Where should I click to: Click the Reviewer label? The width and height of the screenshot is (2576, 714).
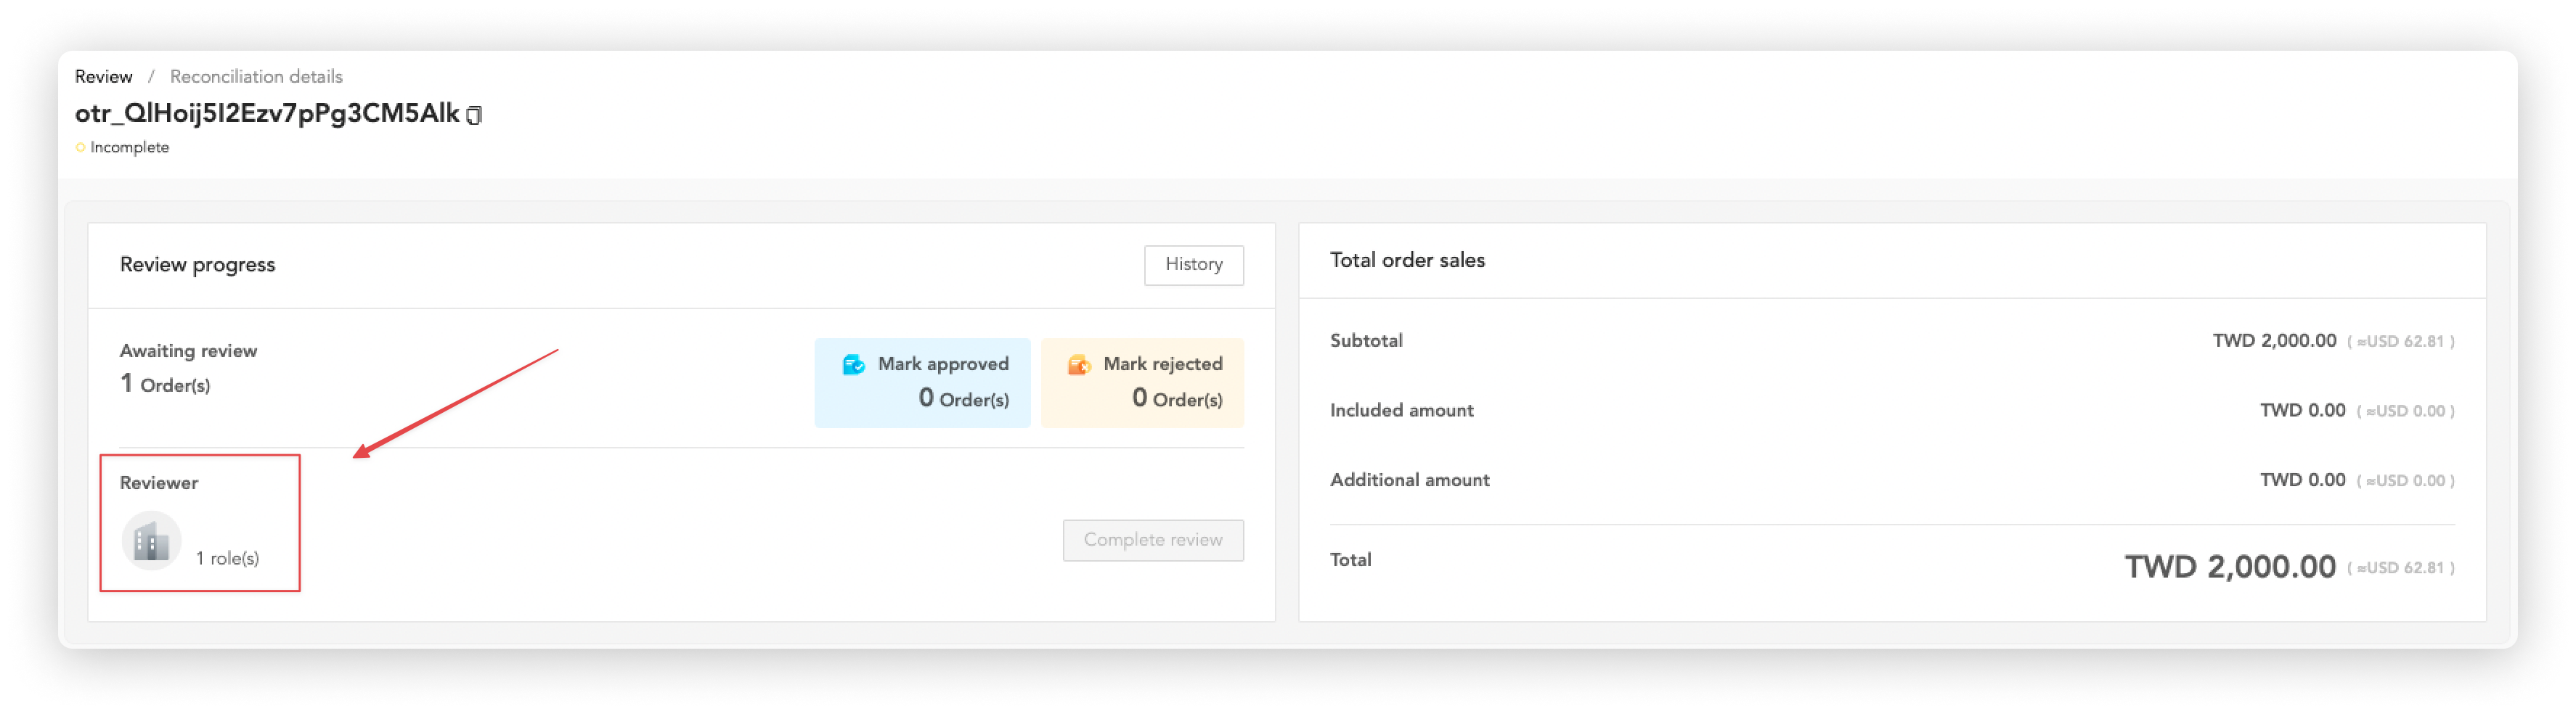pos(159,483)
